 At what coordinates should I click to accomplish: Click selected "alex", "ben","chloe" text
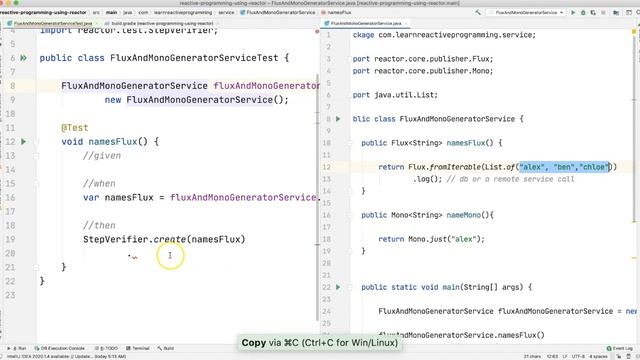pos(565,167)
